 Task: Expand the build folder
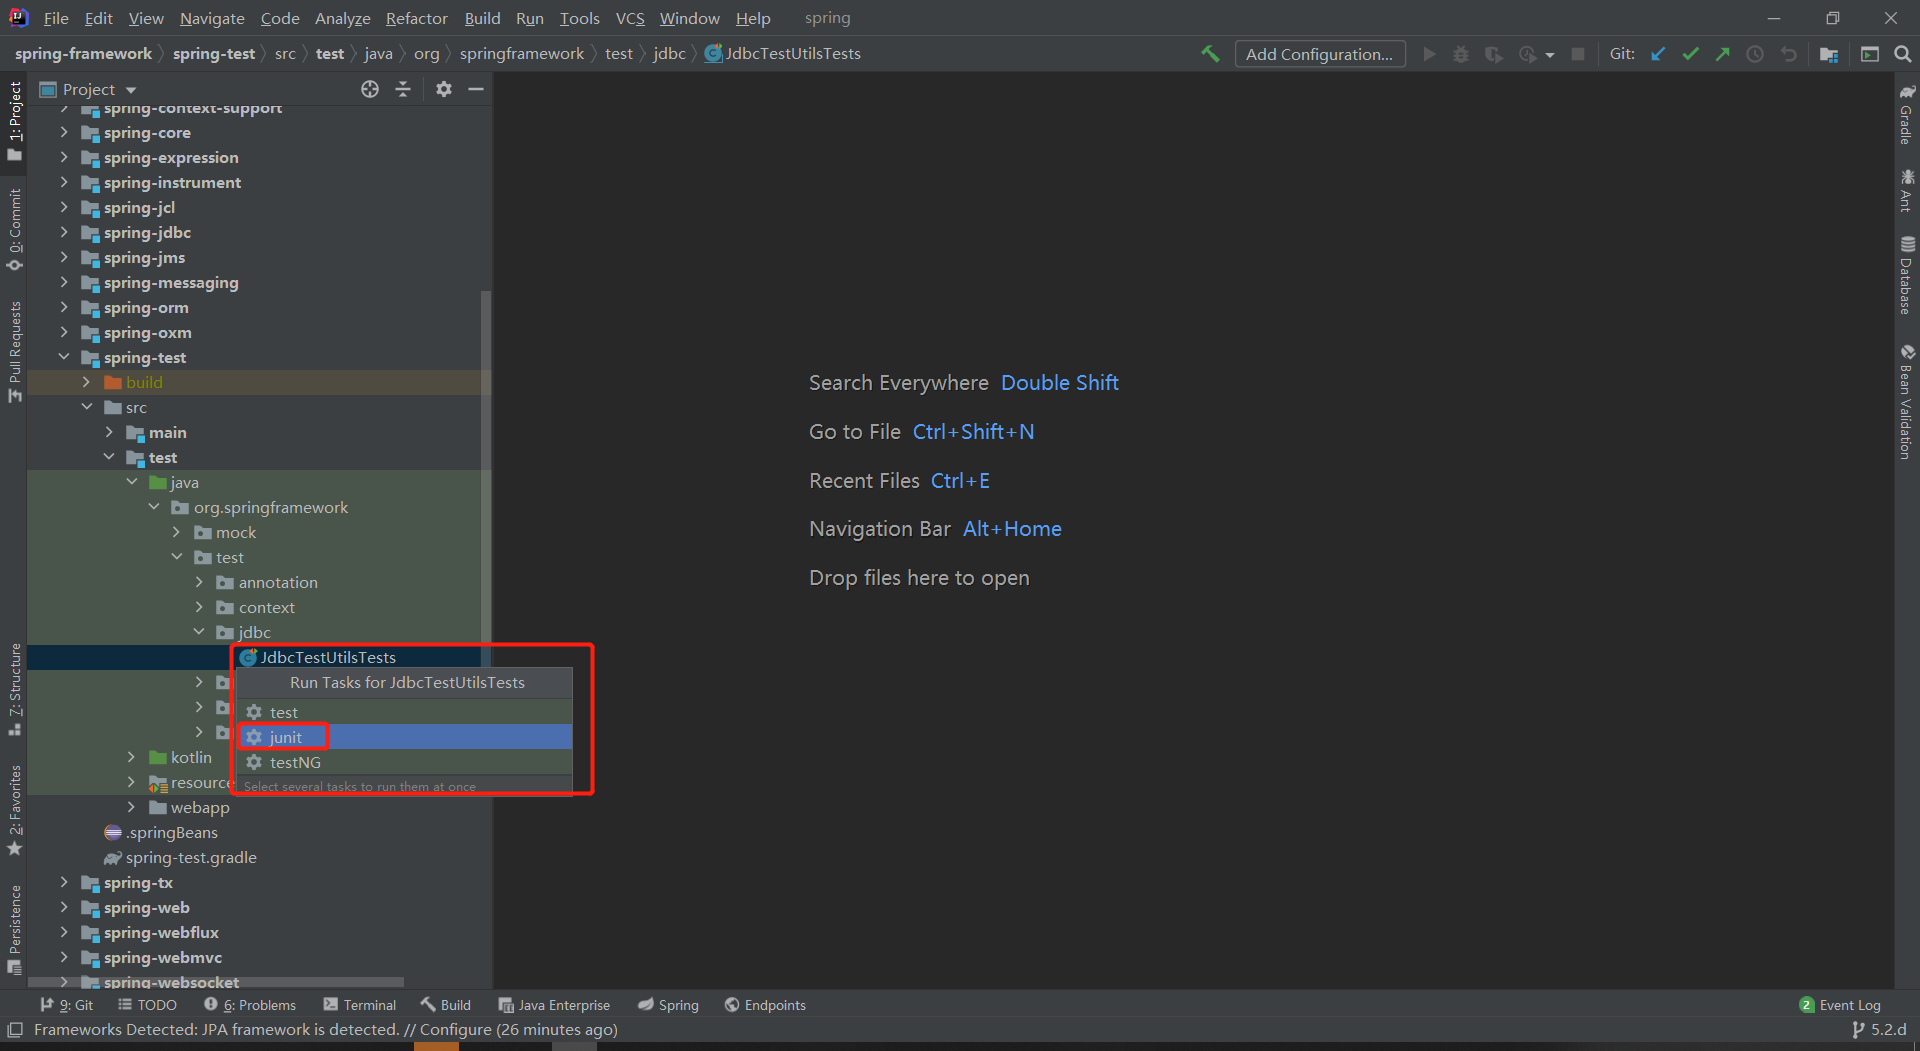(86, 382)
